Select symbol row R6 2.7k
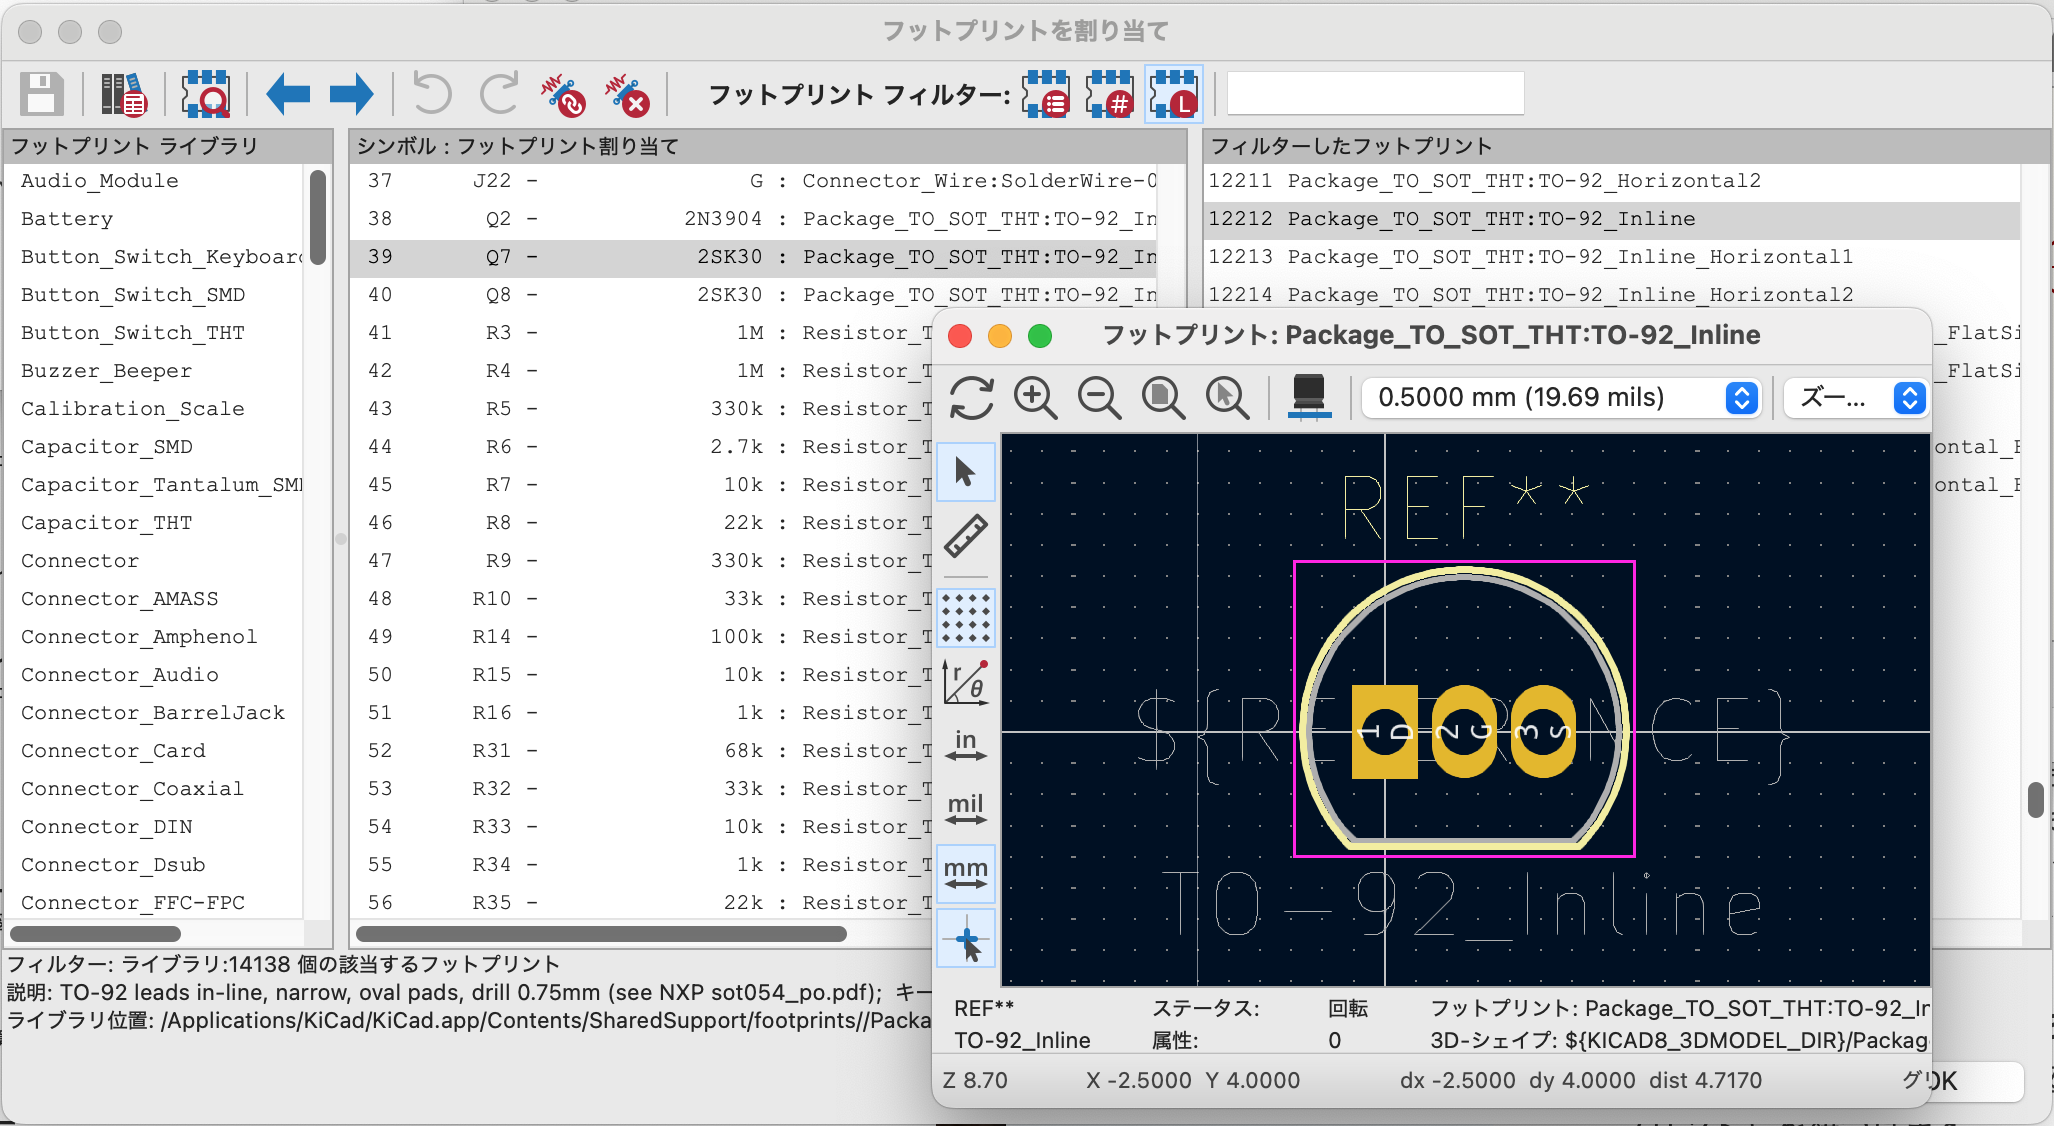Screen dimensions: 2054x1126 [x=642, y=447]
